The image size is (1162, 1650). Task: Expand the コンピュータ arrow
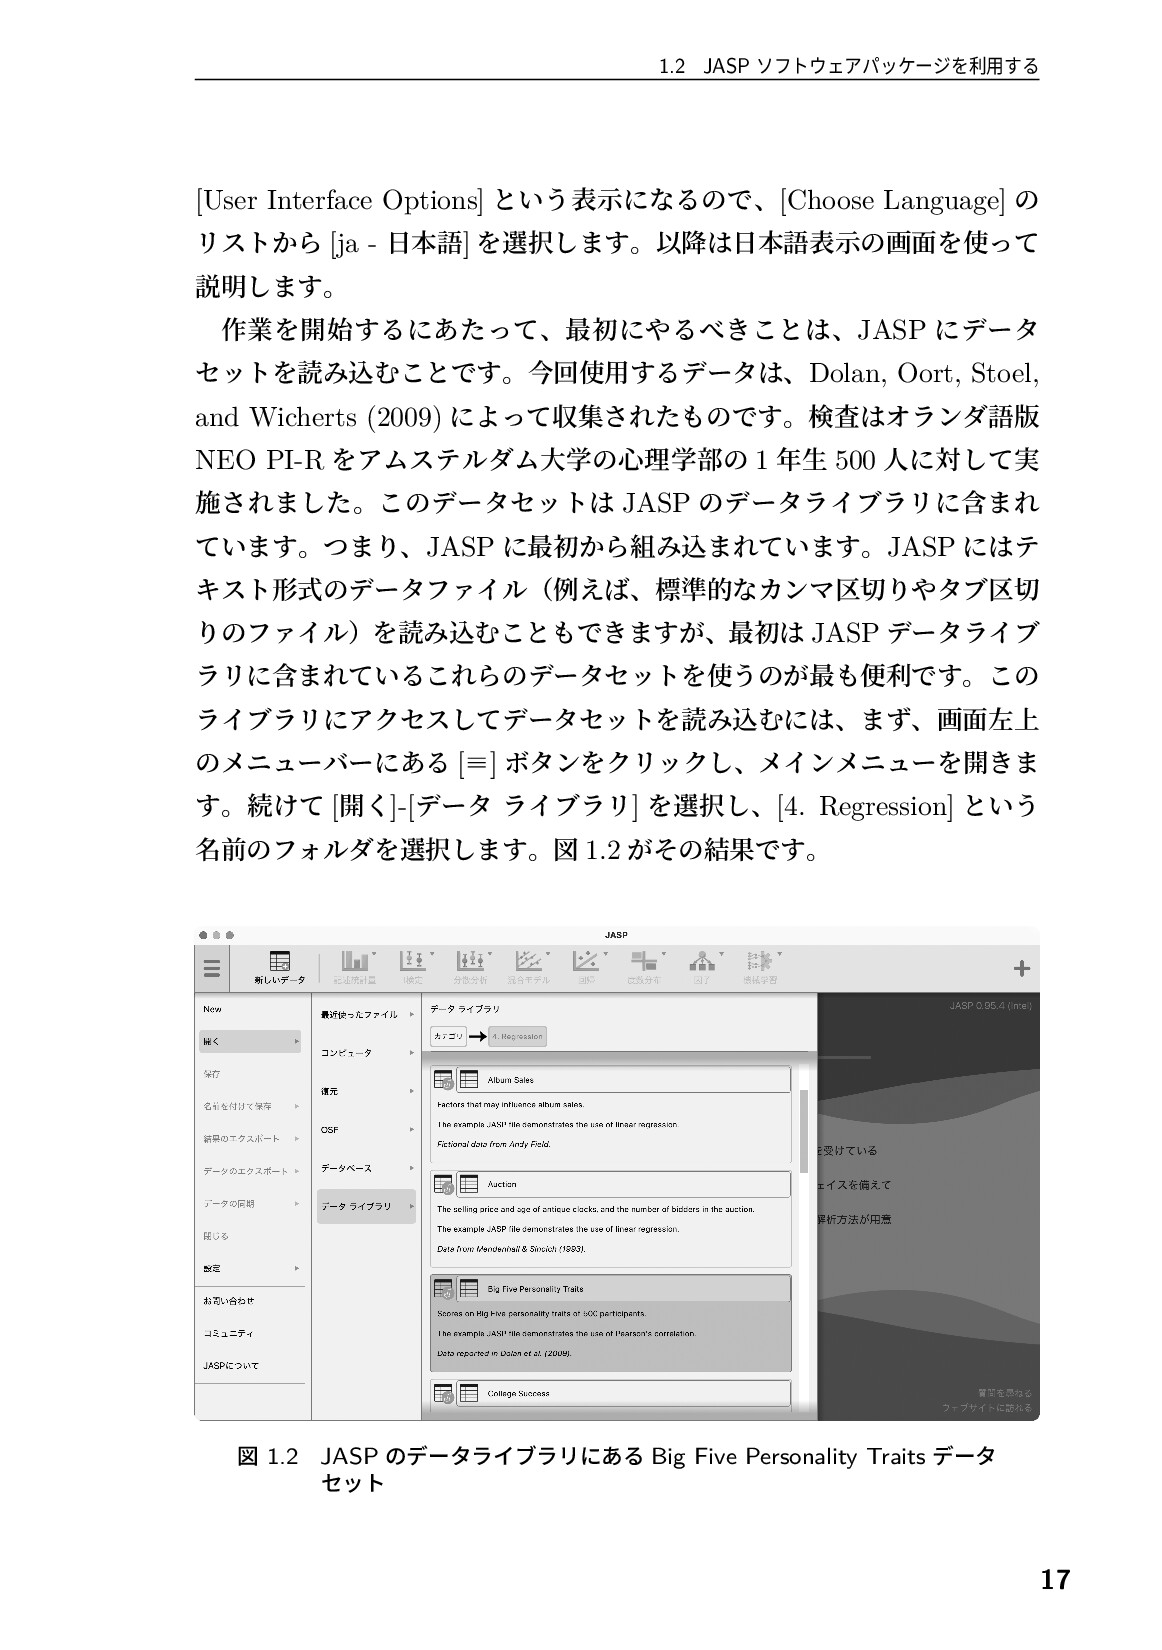411,1053
